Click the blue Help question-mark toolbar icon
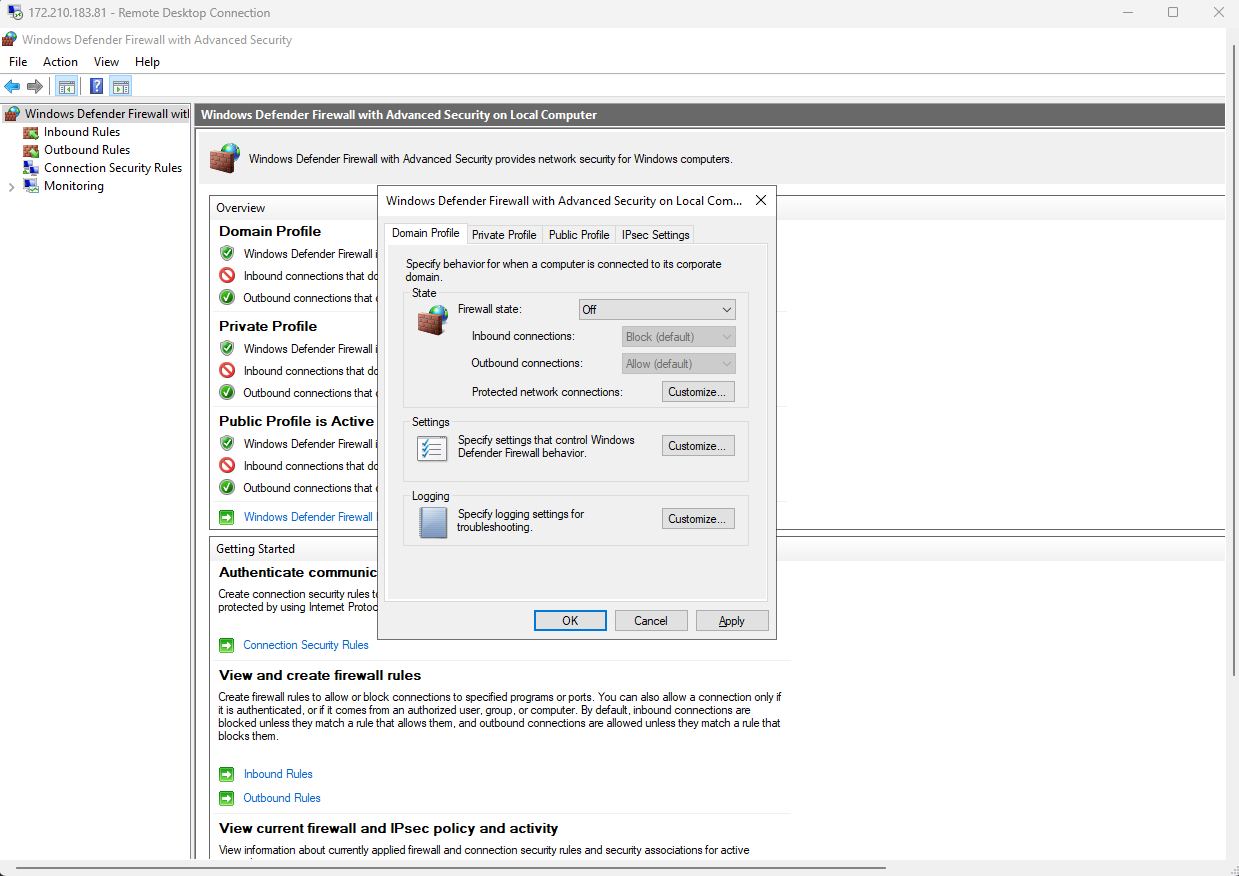This screenshot has height=876, width=1239. [x=97, y=86]
